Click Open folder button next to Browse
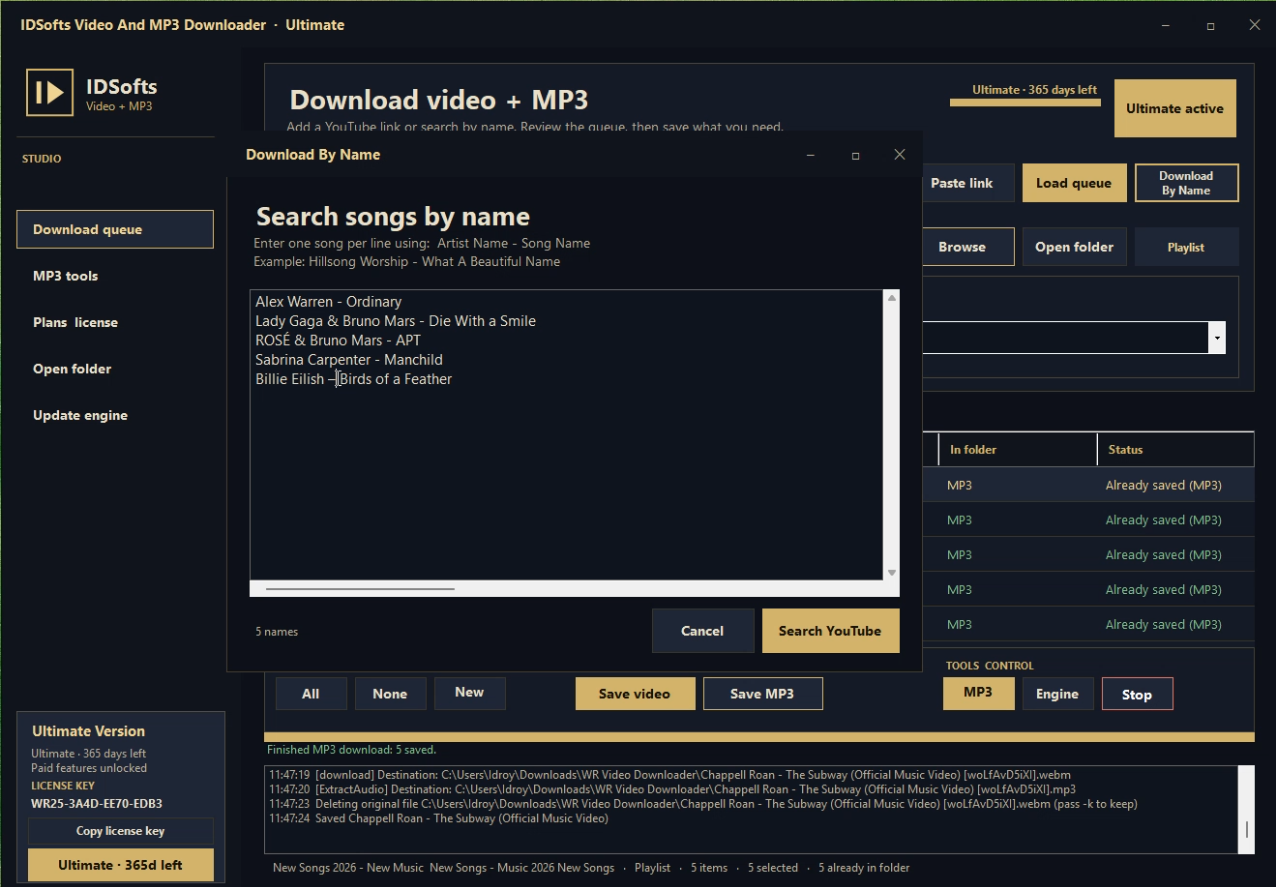The image size is (1276, 887). click(1074, 247)
